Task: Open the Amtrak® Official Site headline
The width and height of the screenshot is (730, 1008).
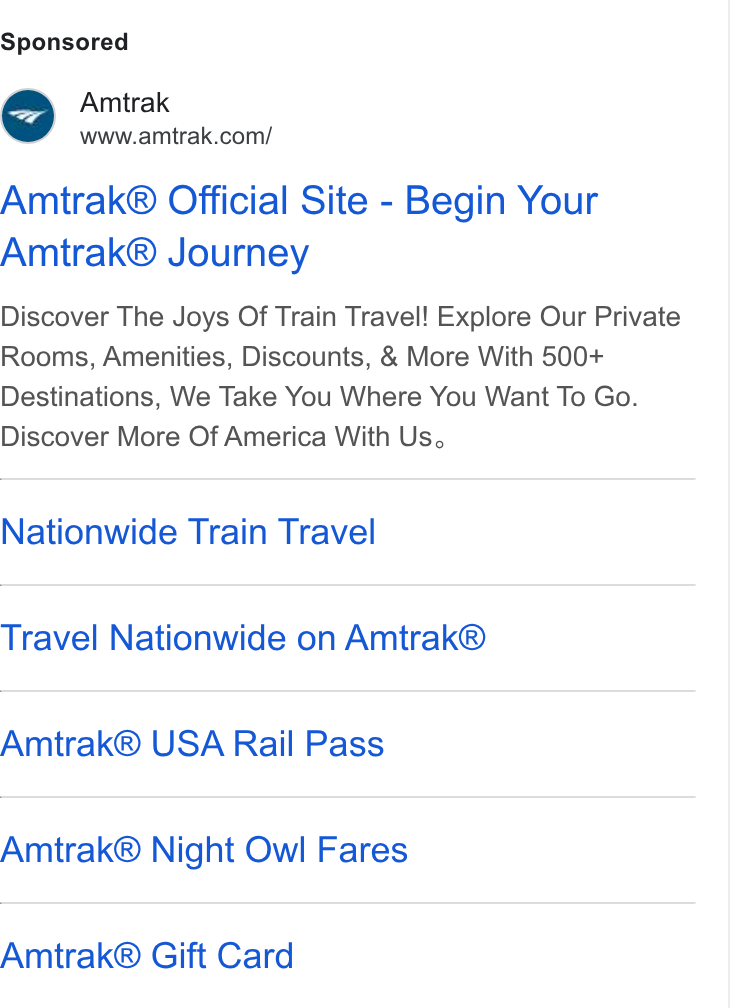Action: 299,226
